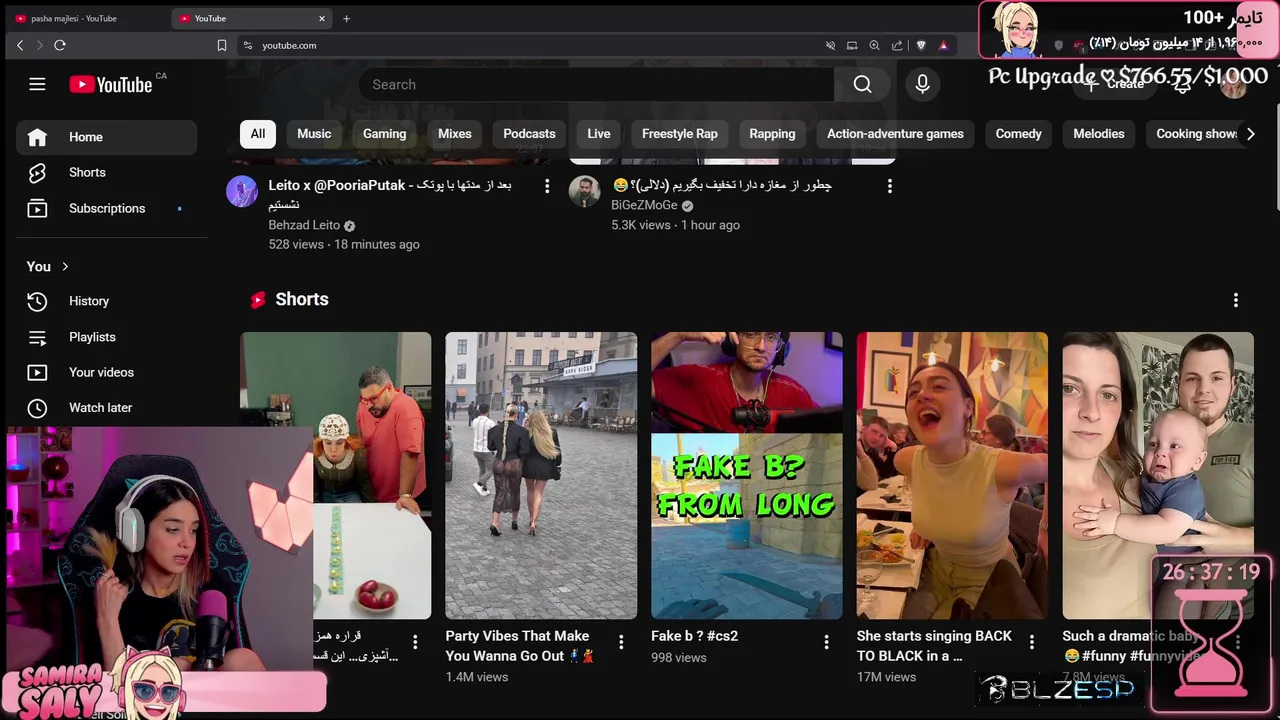Go back with the browser back arrow
The image size is (1280, 720).
(x=20, y=45)
